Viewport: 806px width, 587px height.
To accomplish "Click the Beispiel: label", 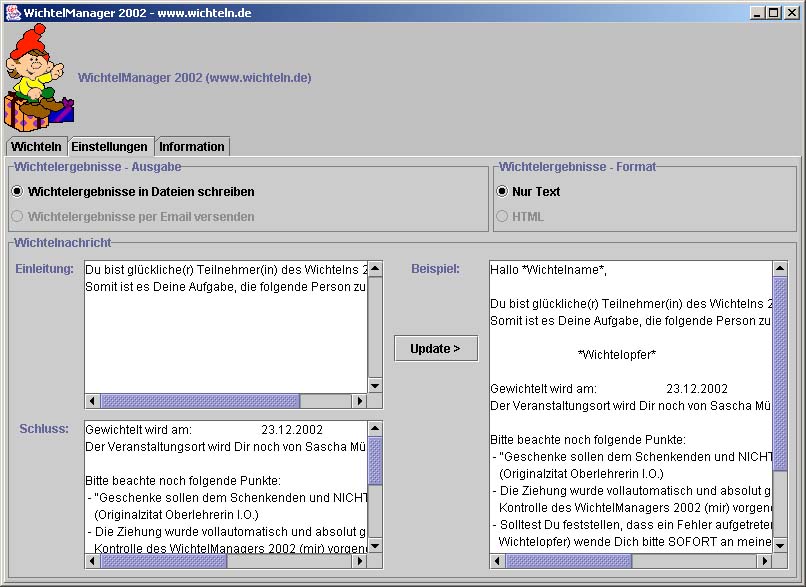I will (x=435, y=269).
